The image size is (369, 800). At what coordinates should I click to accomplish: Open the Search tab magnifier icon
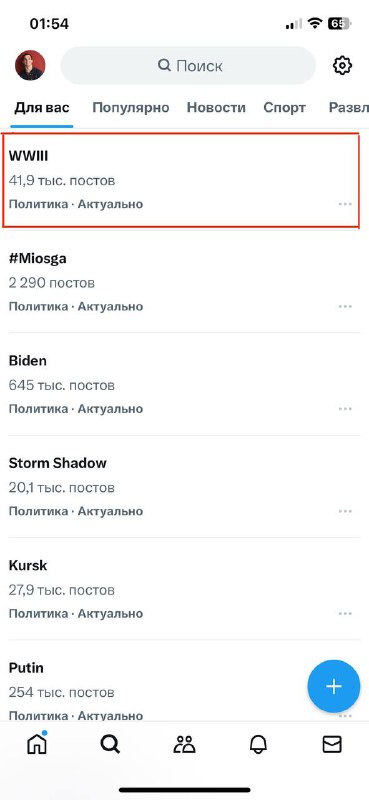pyautogui.click(x=110, y=745)
